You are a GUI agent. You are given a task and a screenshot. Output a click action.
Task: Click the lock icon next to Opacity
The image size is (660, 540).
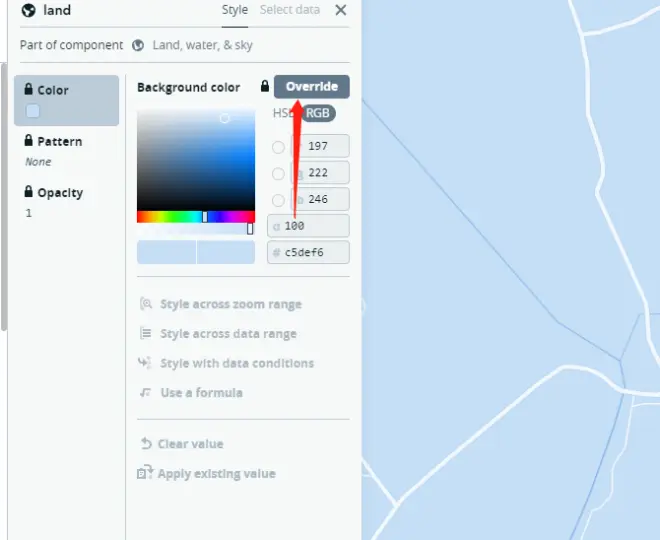point(28,192)
